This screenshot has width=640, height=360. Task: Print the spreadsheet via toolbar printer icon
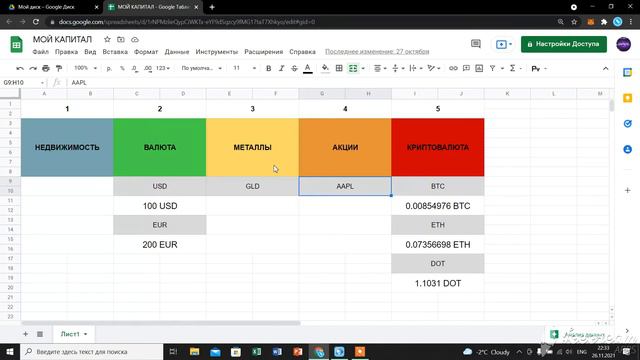click(x=46, y=69)
